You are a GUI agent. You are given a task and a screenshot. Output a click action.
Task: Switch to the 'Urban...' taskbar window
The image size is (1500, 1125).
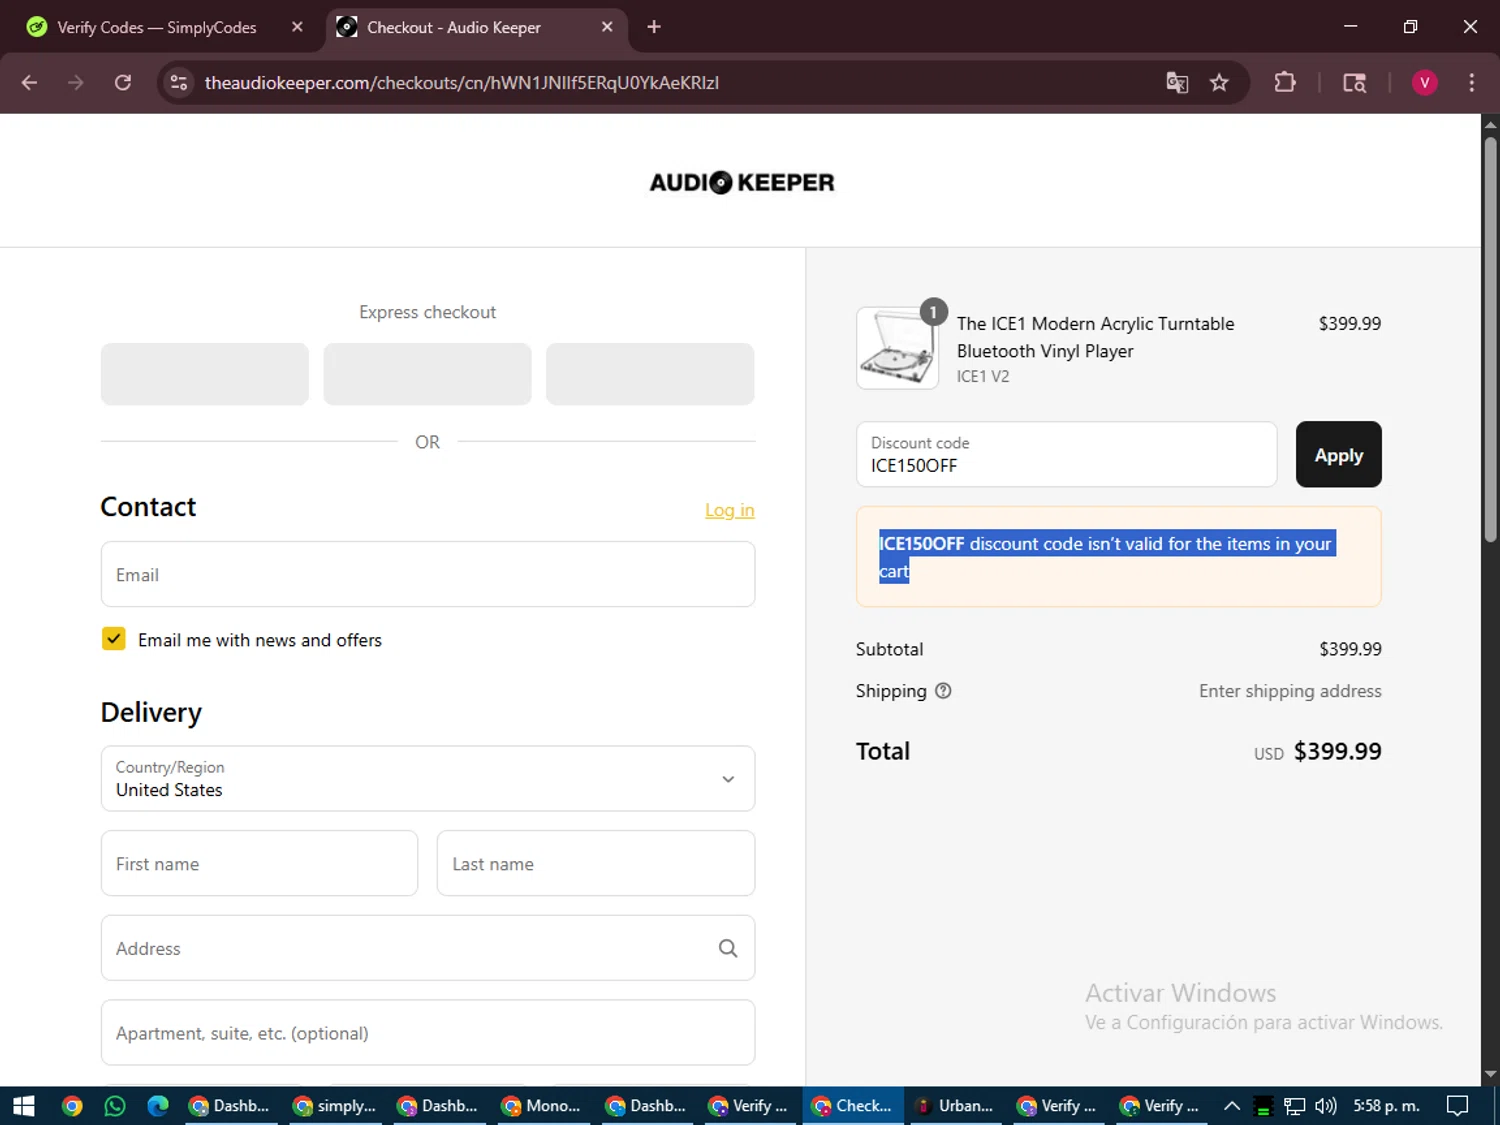click(955, 1106)
